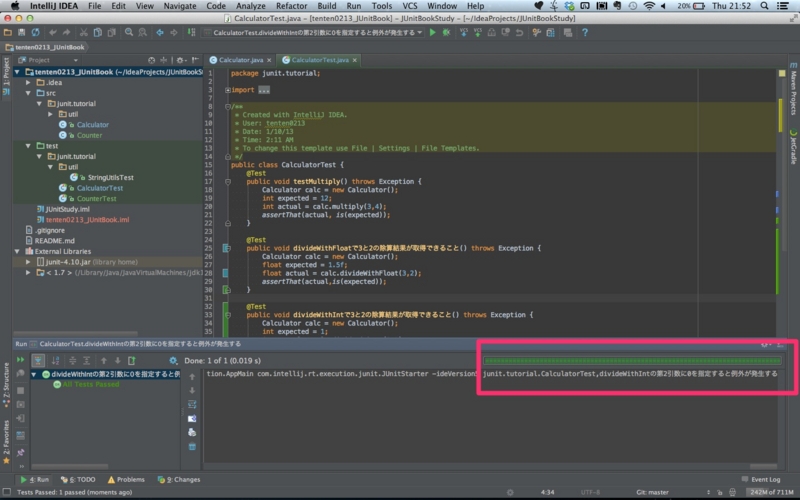Click the Open folder toolbar icon
800x500 pixels.
click(8, 33)
